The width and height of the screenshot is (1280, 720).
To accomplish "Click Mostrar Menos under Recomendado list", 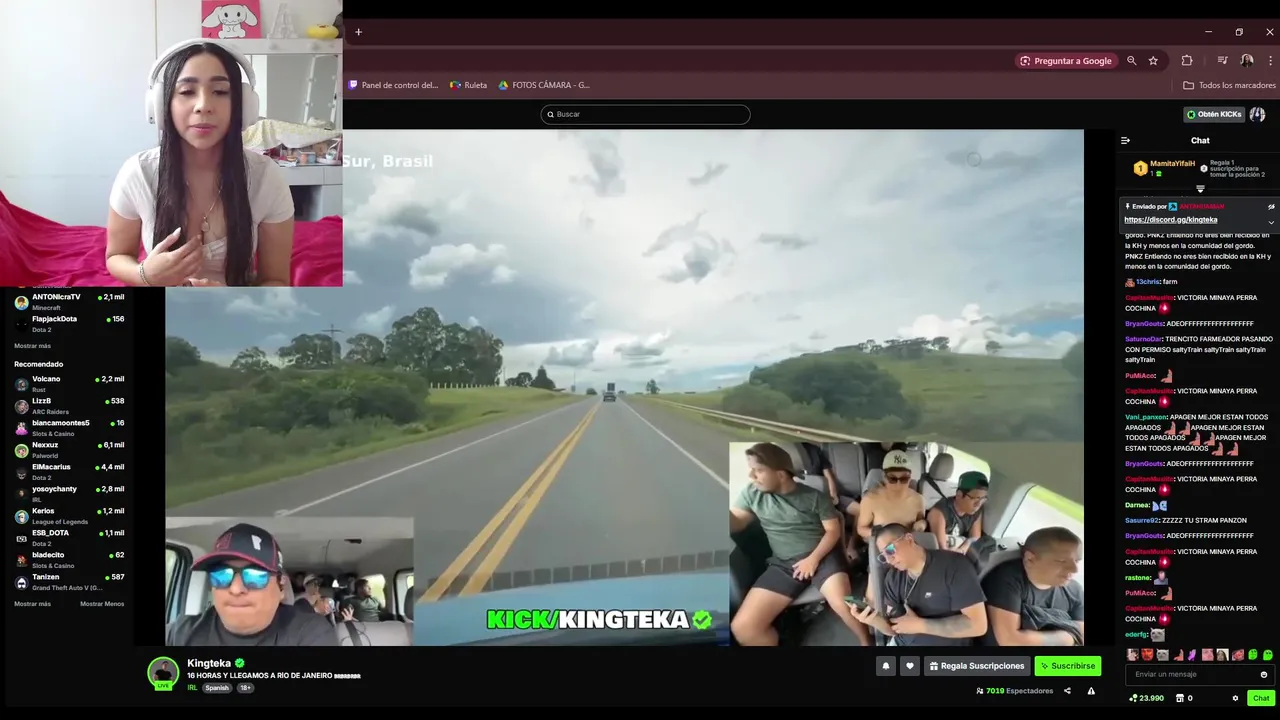I will (102, 604).
